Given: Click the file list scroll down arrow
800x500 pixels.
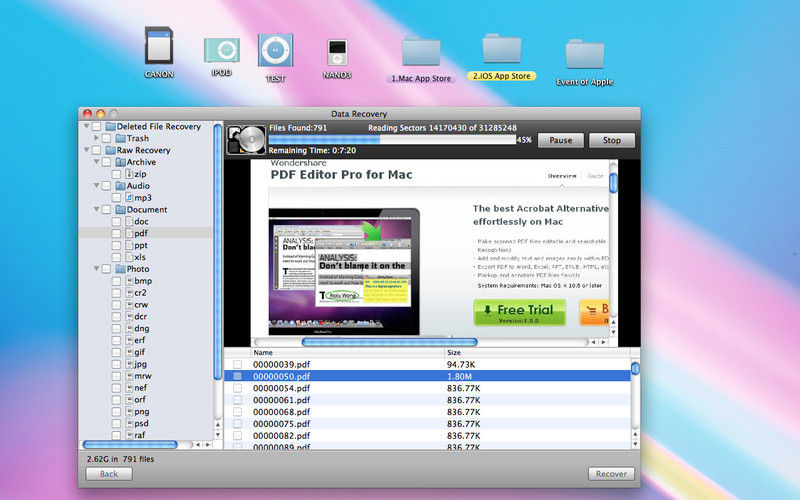Looking at the screenshot, I should click(x=635, y=444).
